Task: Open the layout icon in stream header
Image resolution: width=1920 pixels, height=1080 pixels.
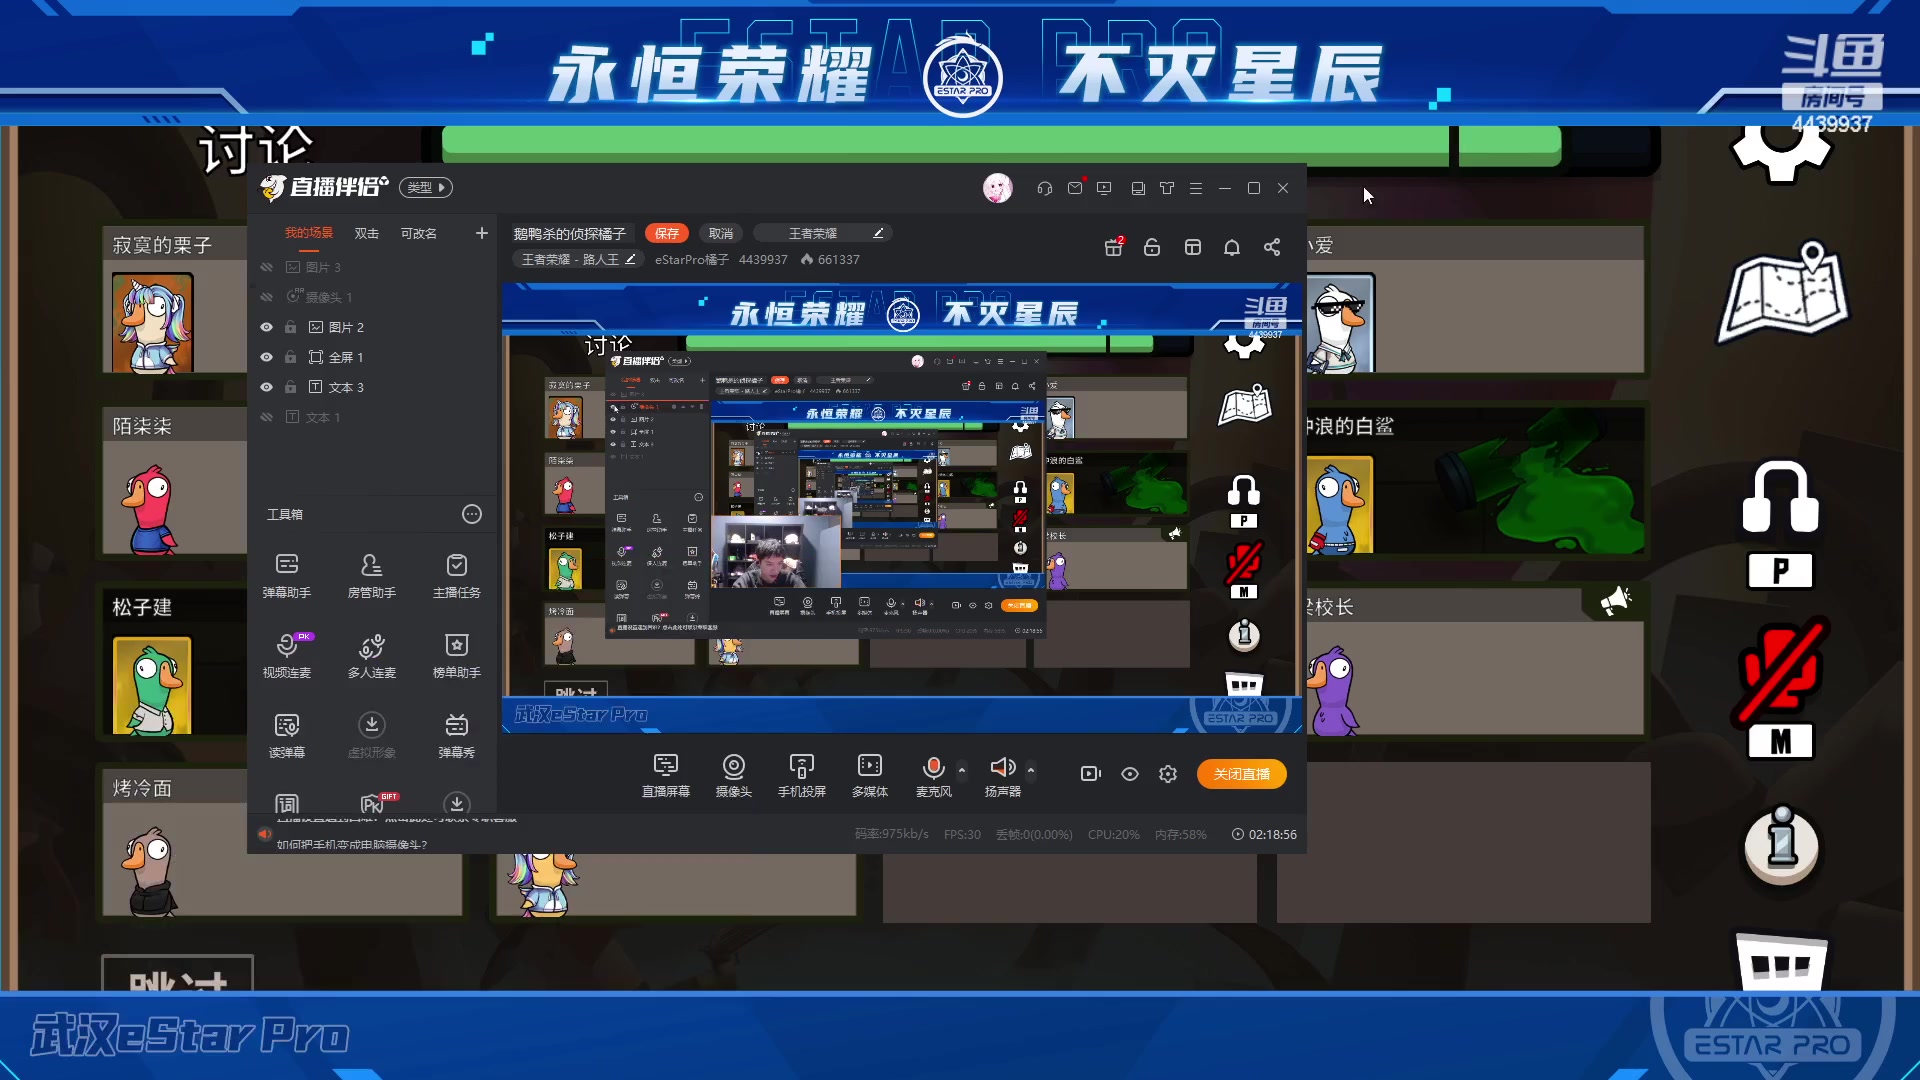Action: coord(1192,247)
